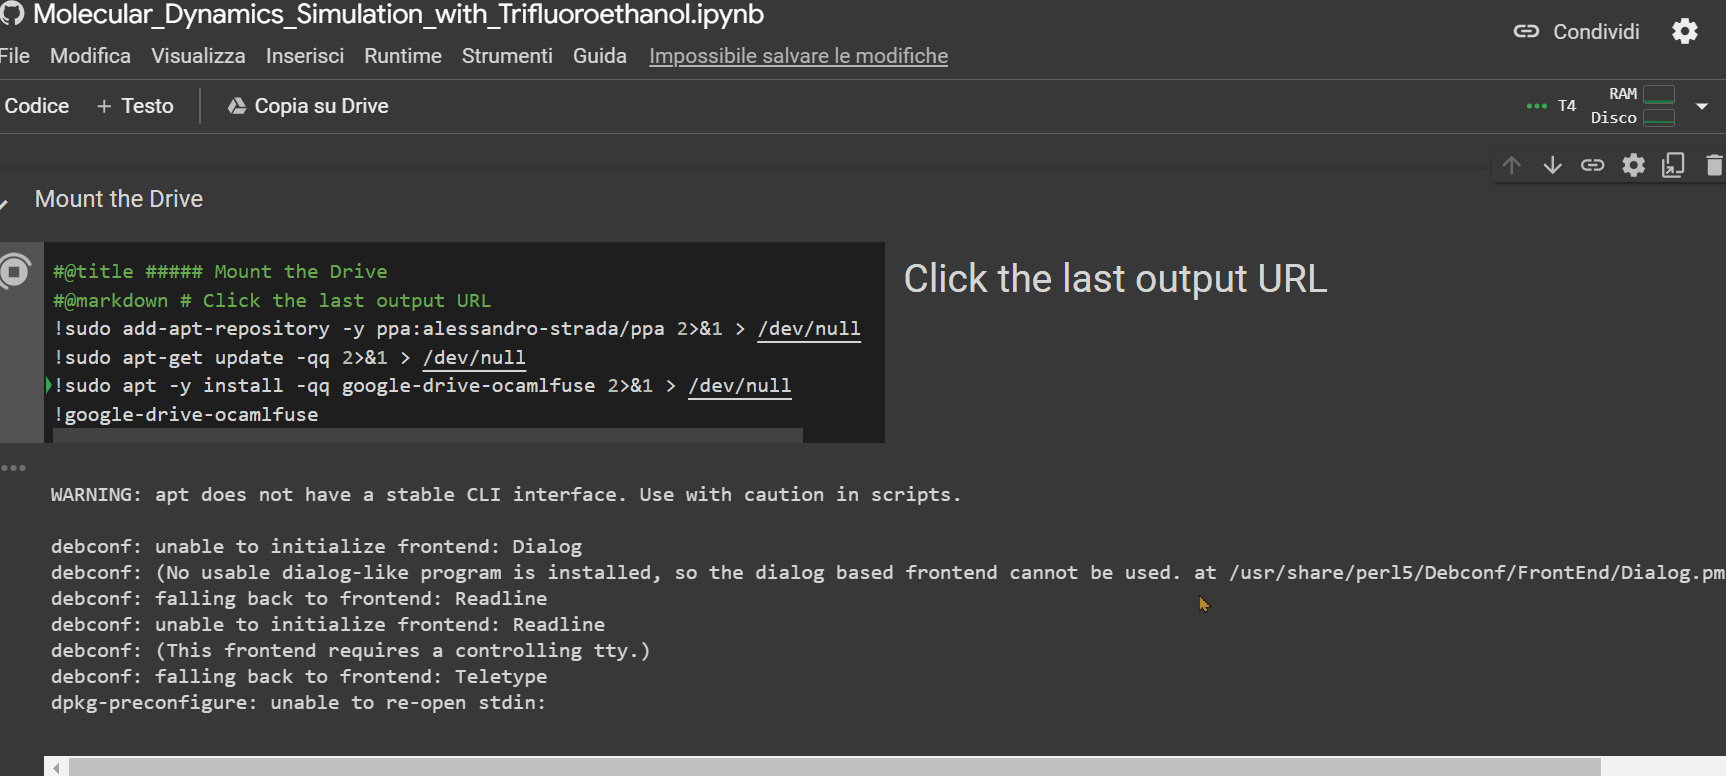Viewport: 1726px width, 776px height.
Task: Expand the runtime connection dropdown arrow
Action: (x=1702, y=106)
